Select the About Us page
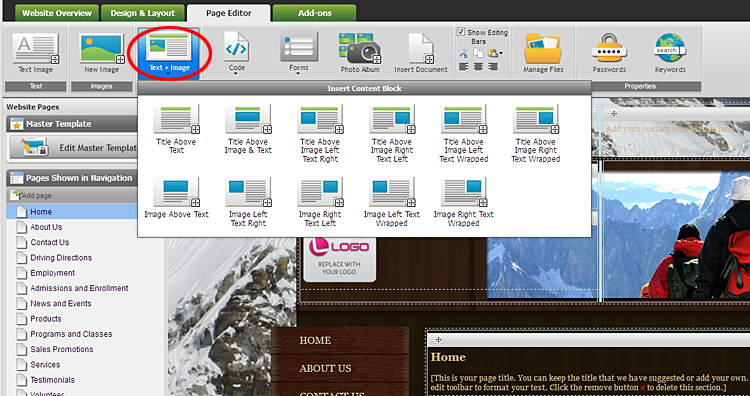The width and height of the screenshot is (750, 396). (x=46, y=227)
